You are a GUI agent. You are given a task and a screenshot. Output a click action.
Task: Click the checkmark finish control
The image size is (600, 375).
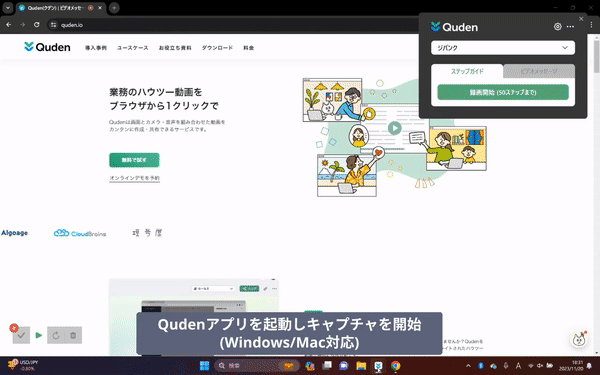point(21,335)
